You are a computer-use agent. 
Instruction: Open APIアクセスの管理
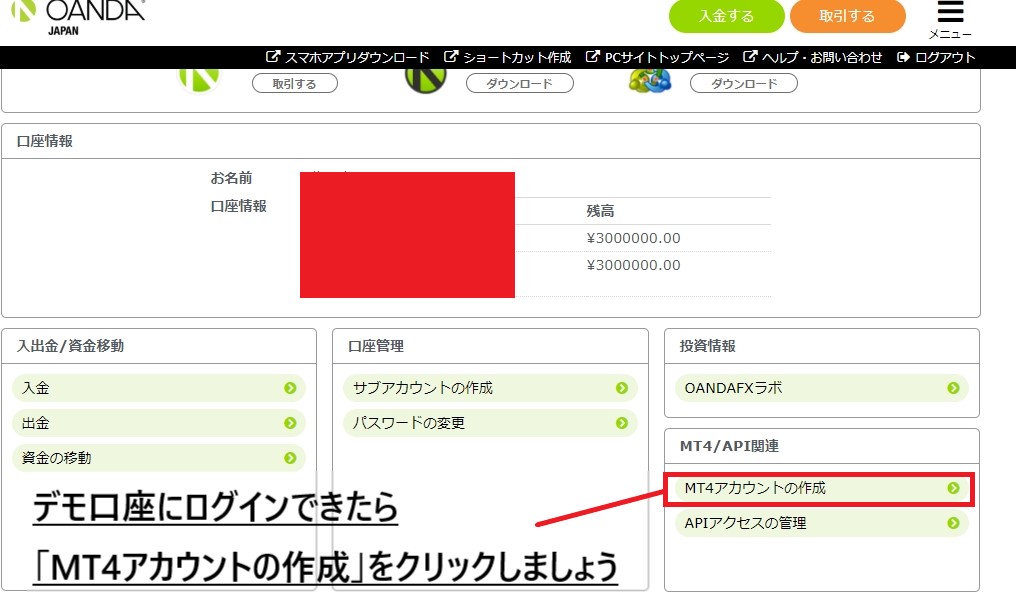[x=822, y=522]
